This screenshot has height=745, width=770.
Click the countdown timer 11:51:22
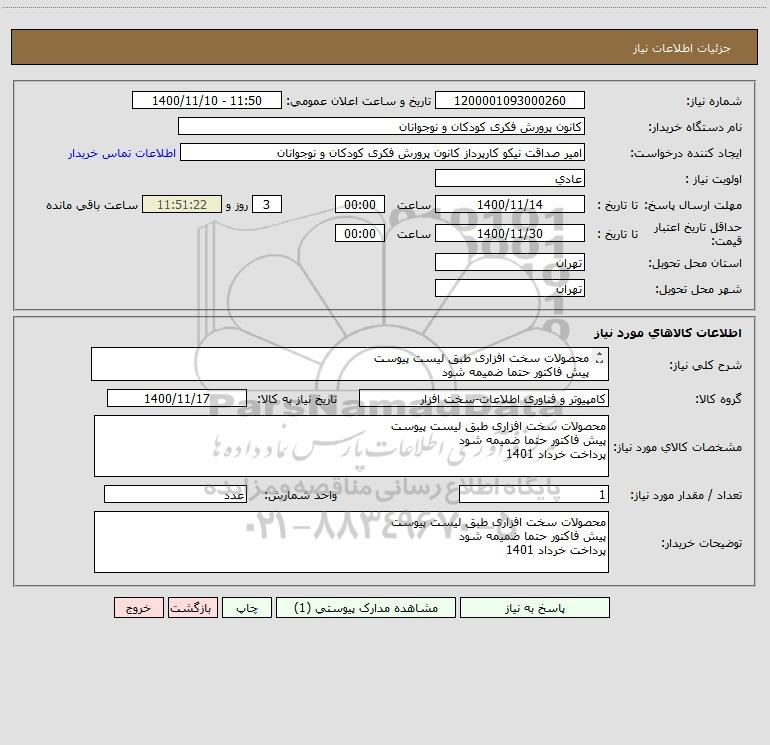click(182, 204)
